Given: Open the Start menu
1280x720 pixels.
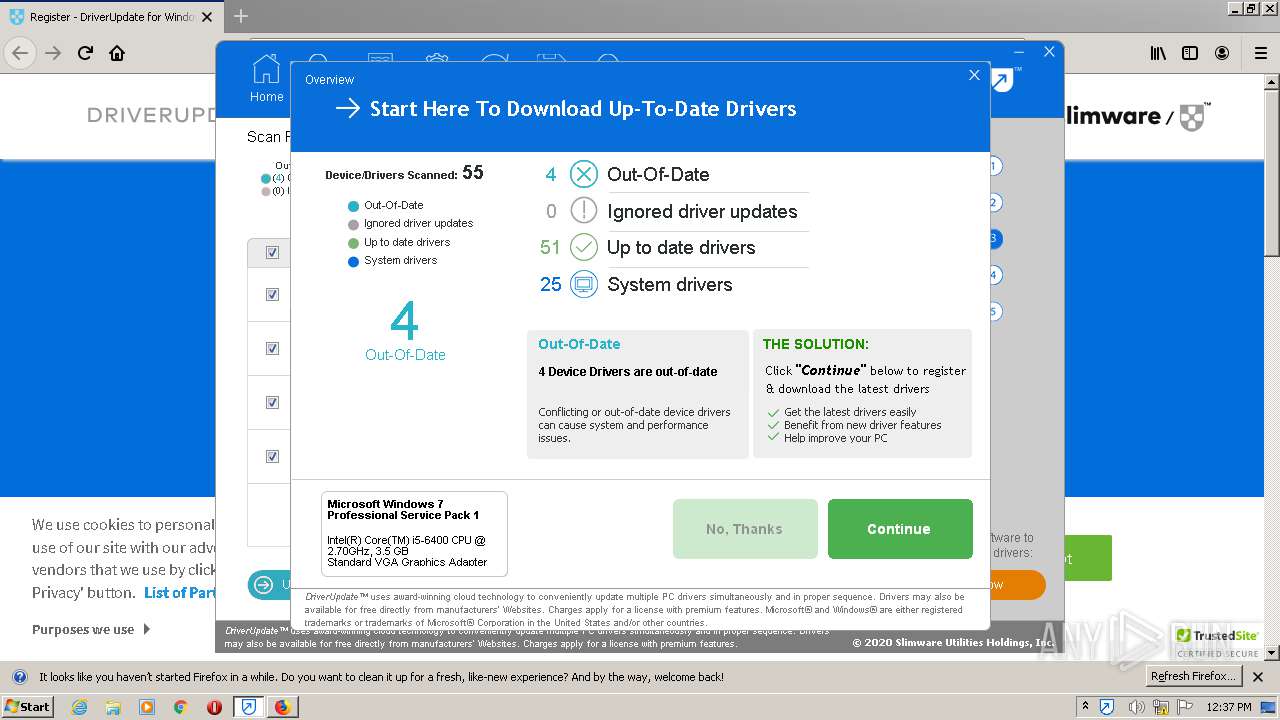Looking at the screenshot, I should click(28, 707).
